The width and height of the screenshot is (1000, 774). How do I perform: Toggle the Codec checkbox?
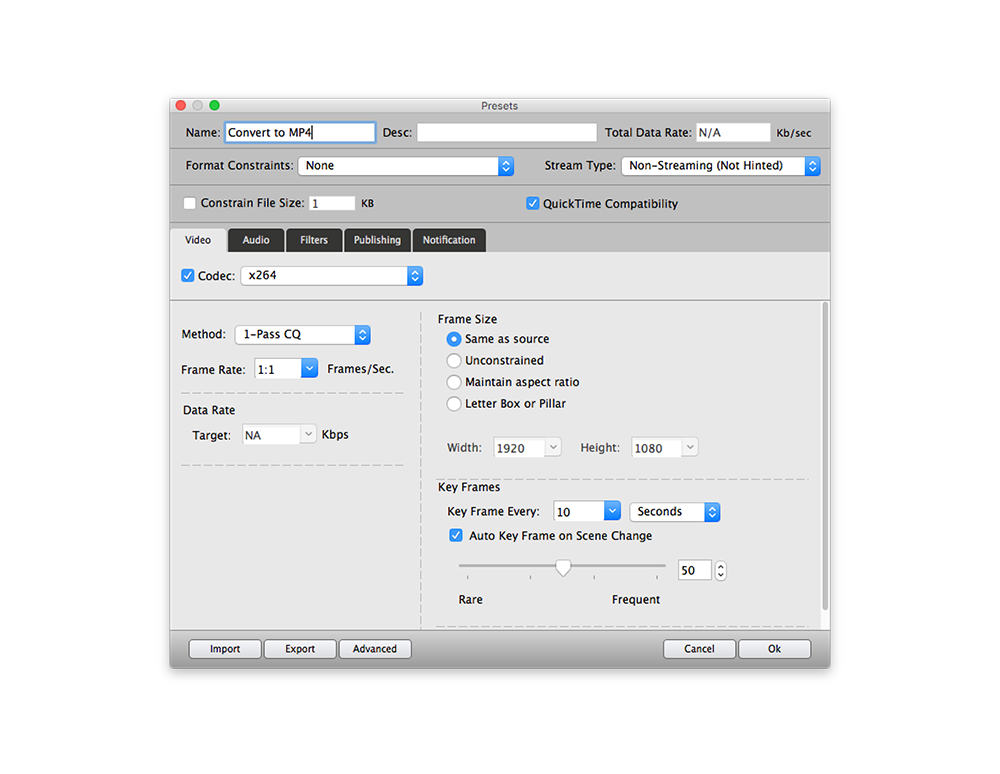pyautogui.click(x=188, y=275)
